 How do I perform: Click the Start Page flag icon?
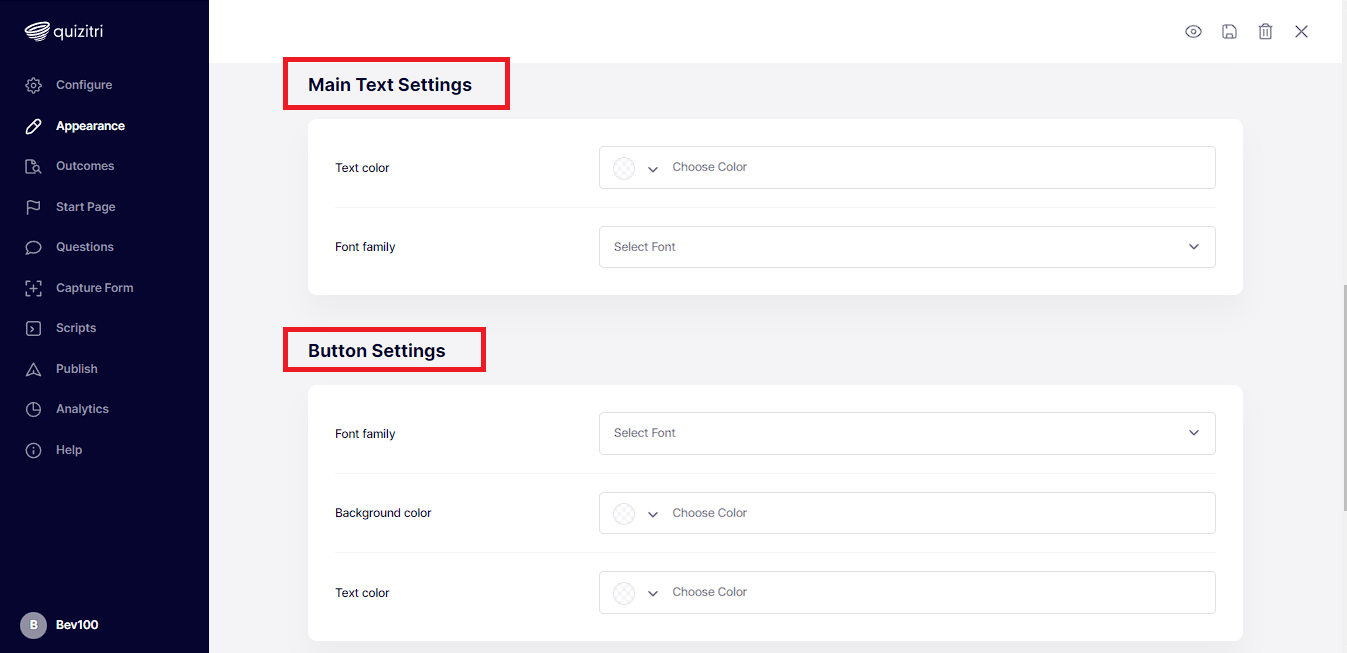(x=34, y=207)
